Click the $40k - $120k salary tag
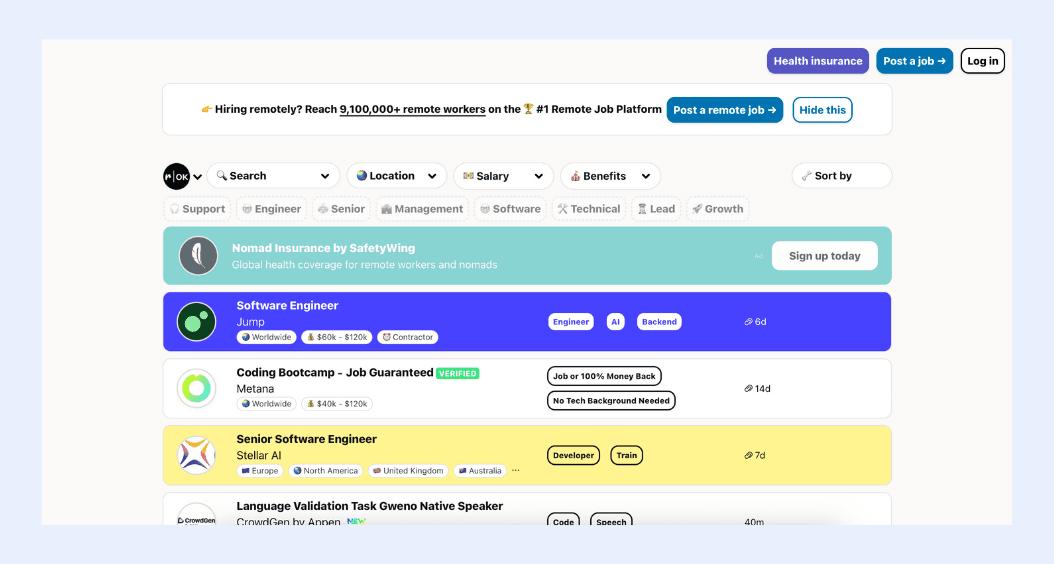1054x564 pixels. pyautogui.click(x=337, y=403)
